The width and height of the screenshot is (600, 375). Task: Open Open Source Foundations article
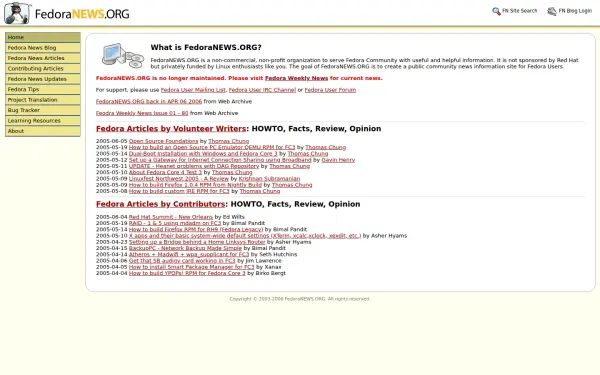pyautogui.click(x=163, y=141)
